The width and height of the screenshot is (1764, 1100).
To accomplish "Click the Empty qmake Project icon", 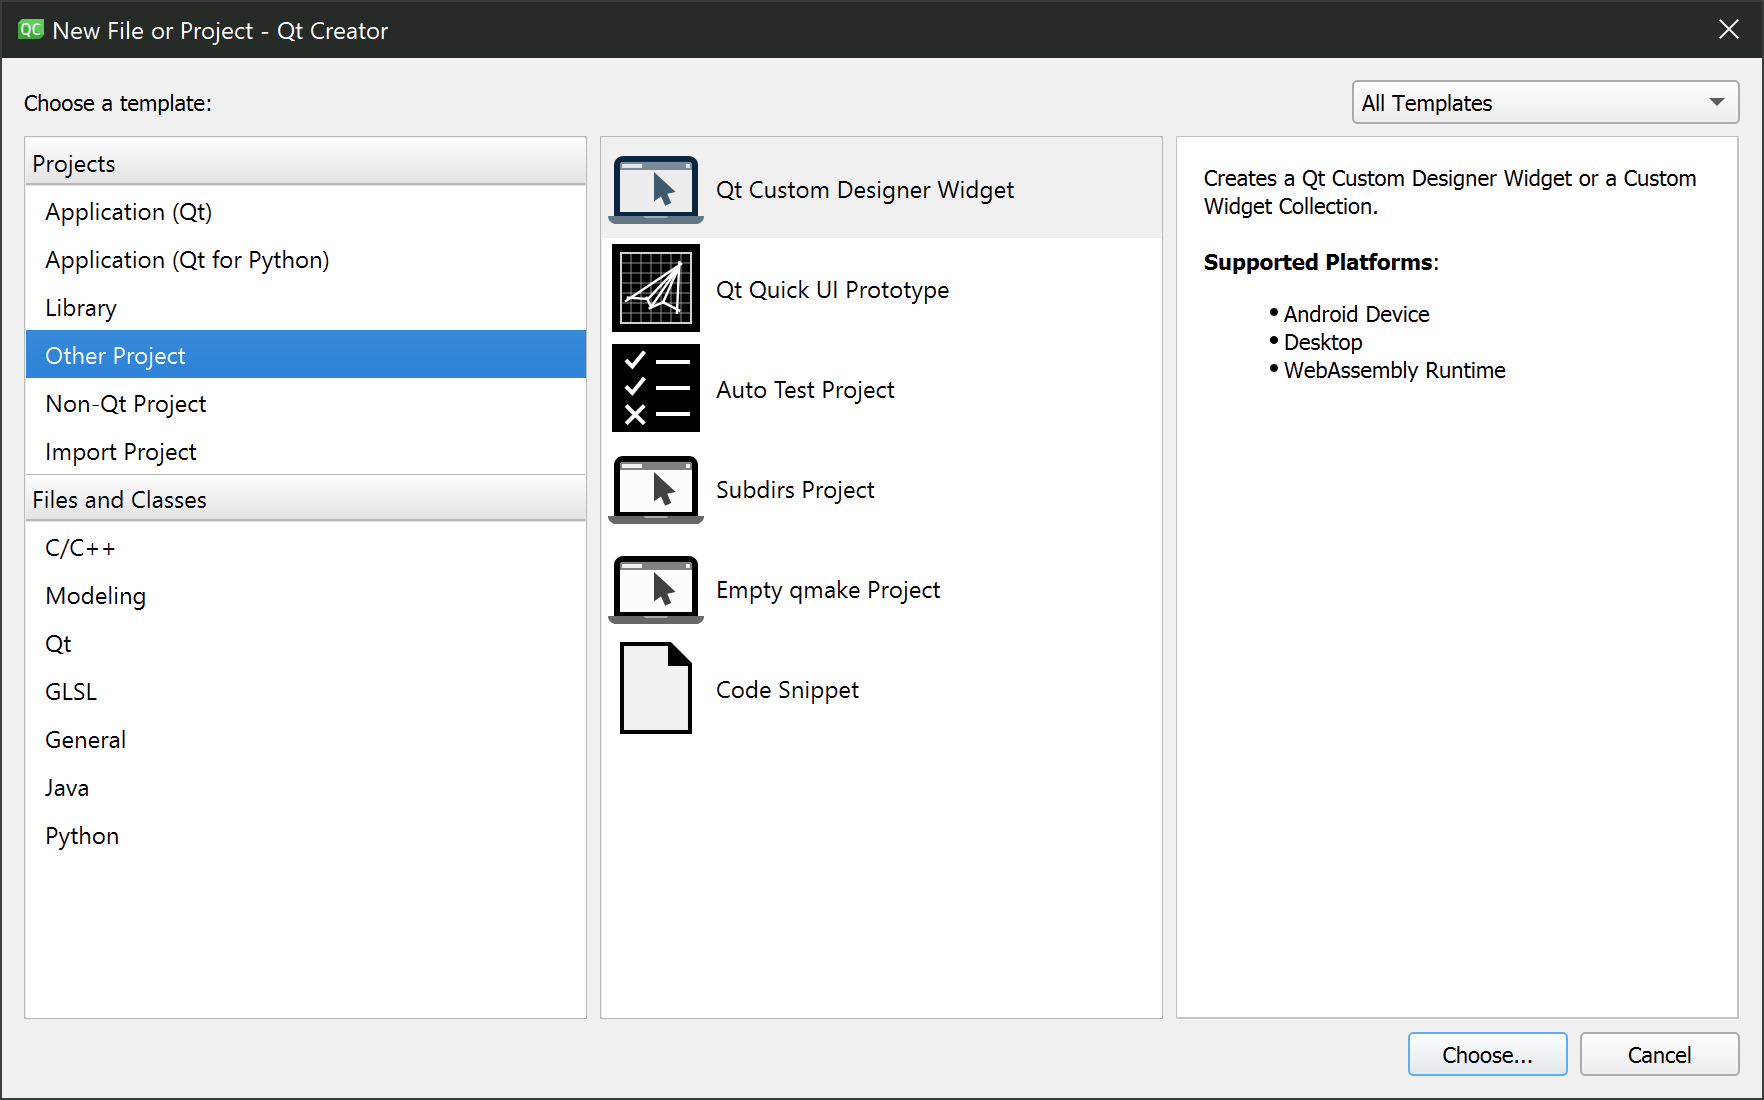I will (x=656, y=589).
